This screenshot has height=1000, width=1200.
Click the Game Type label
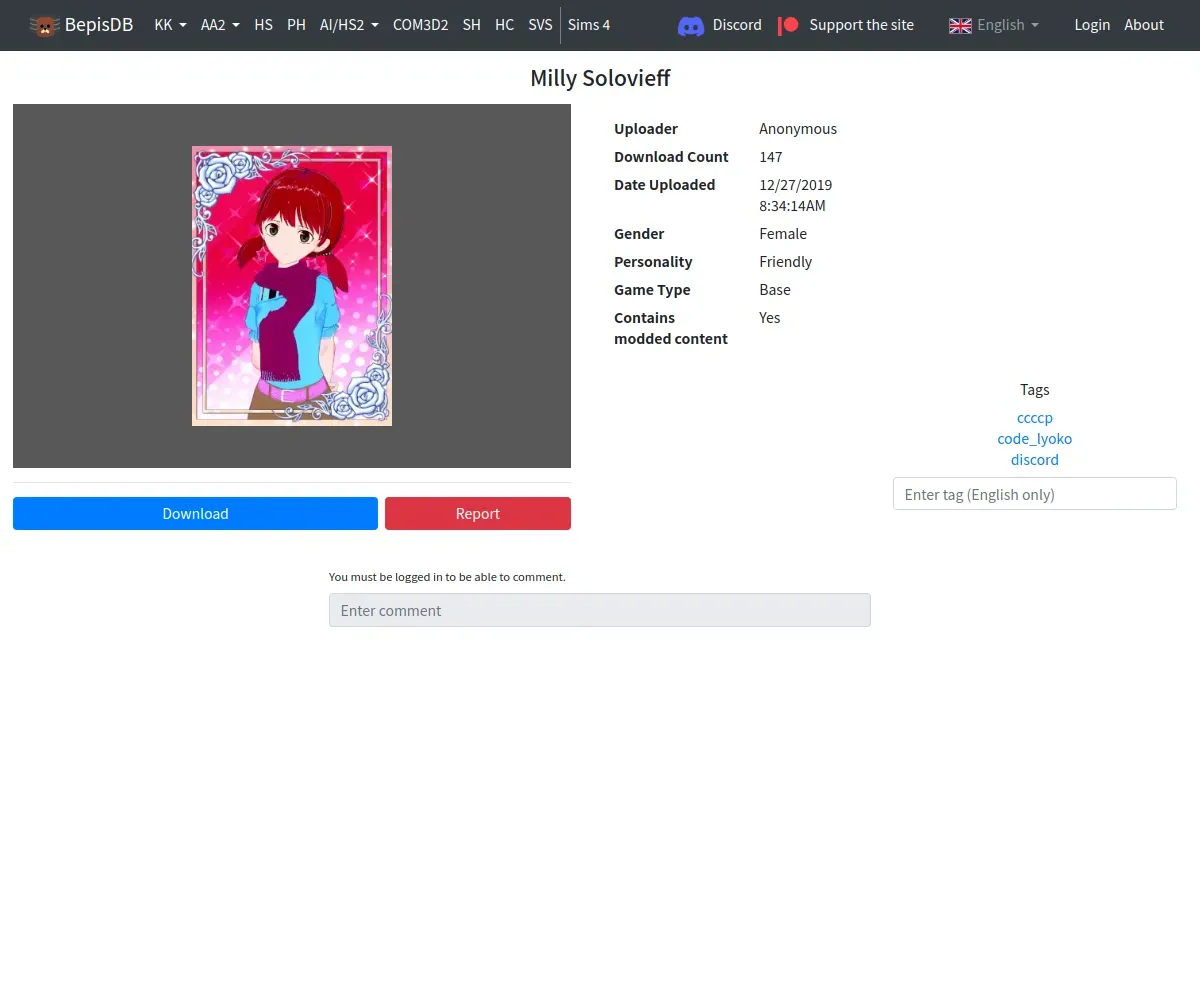(652, 290)
